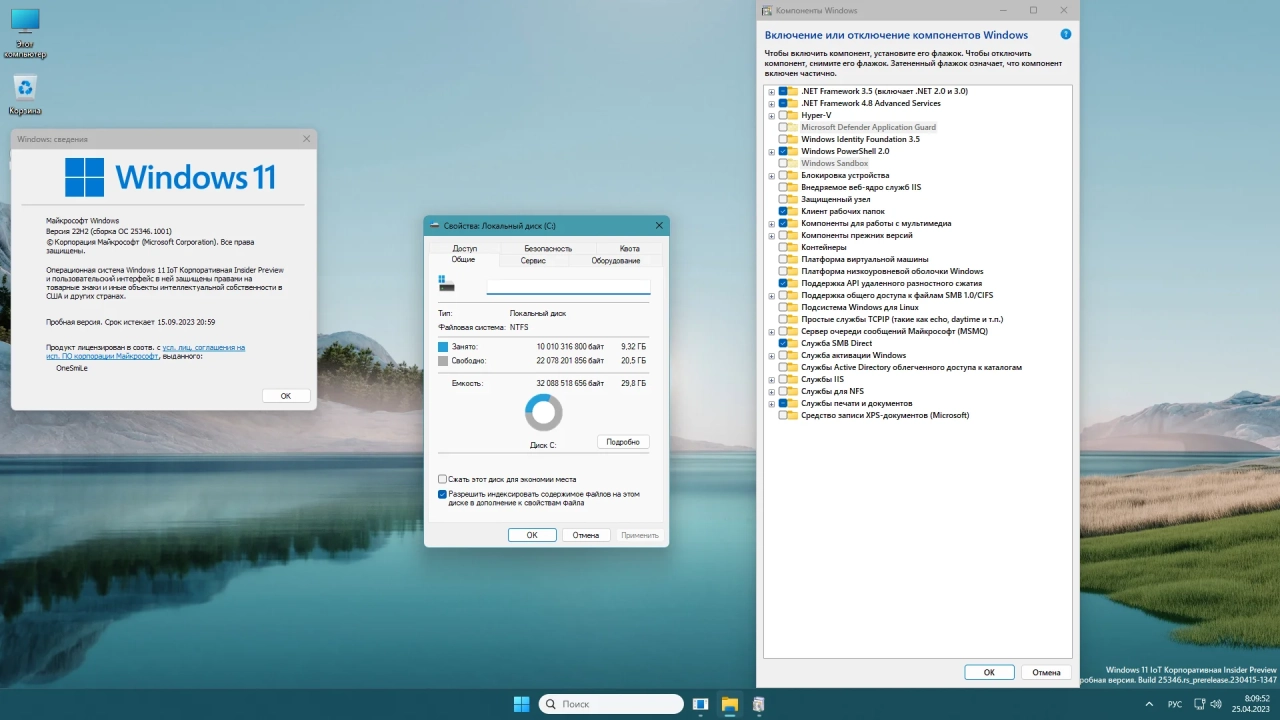Open the усл. лиц. соглашения link
Screen dimensions: 1280x720
coord(204,347)
